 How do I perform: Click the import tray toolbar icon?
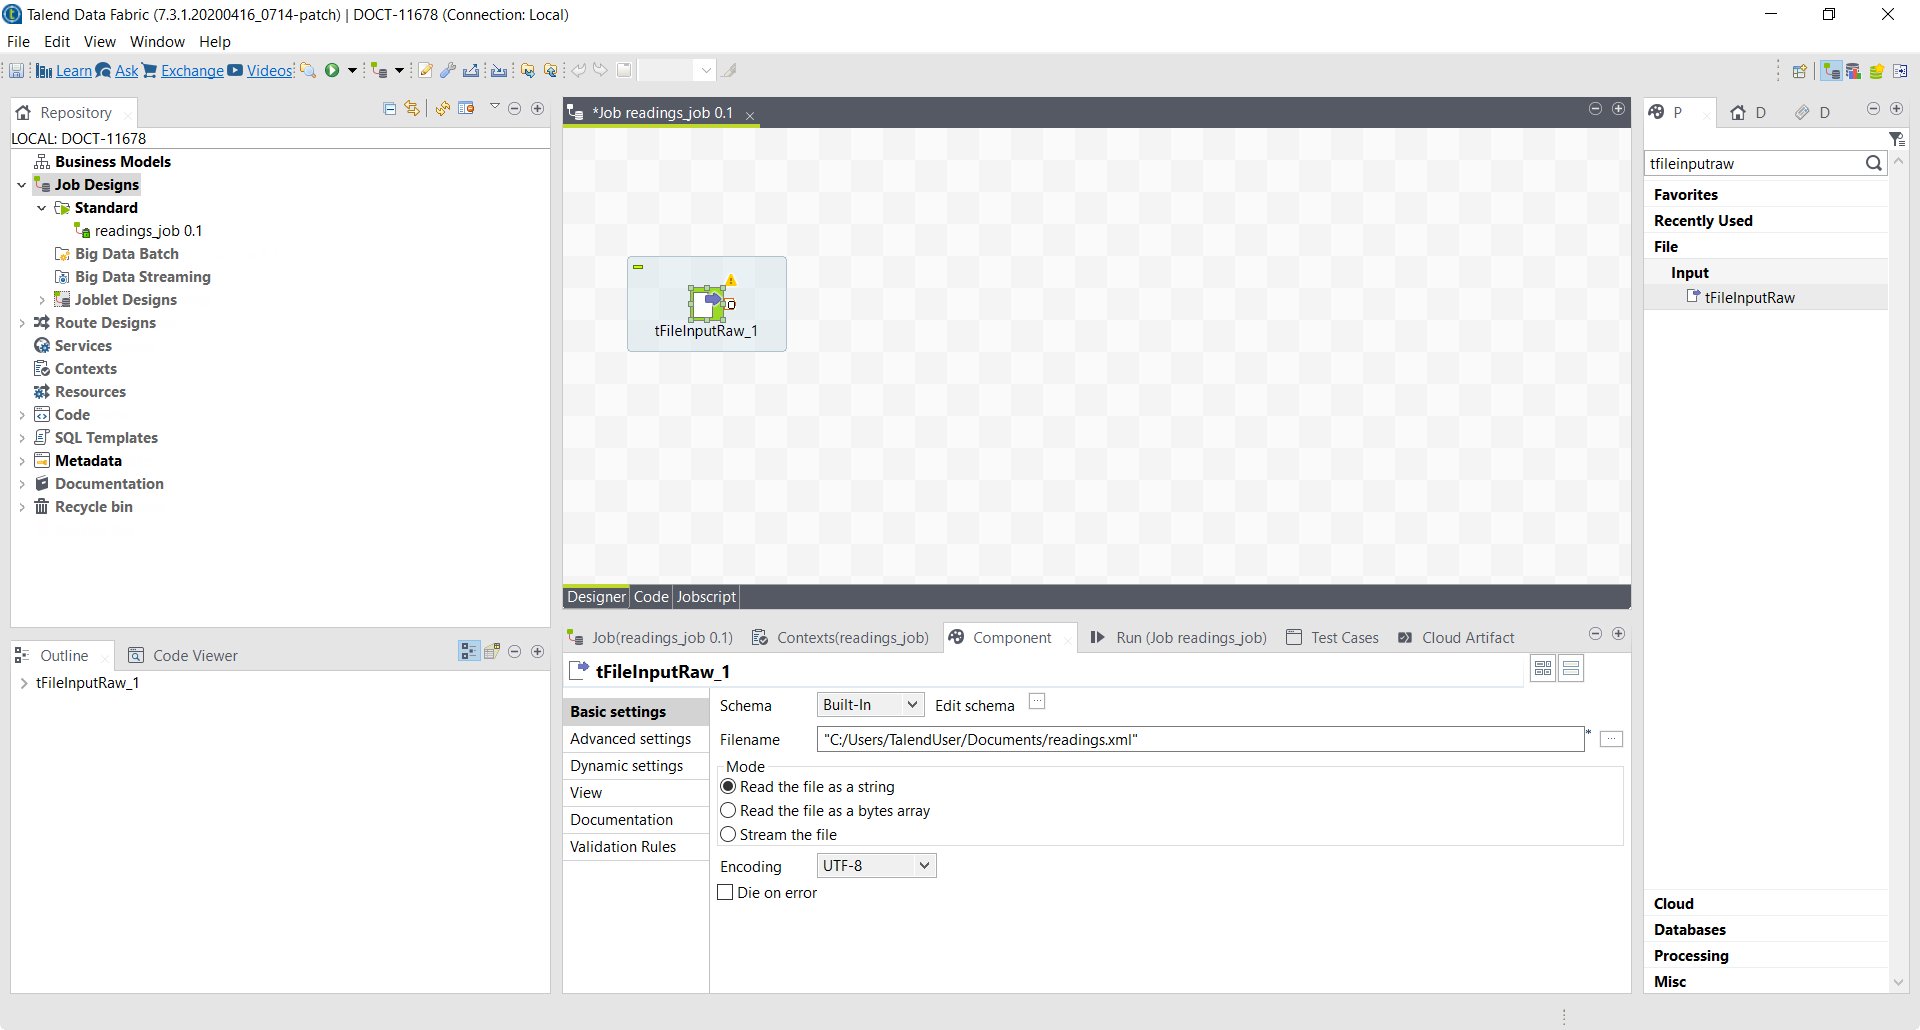[x=499, y=70]
